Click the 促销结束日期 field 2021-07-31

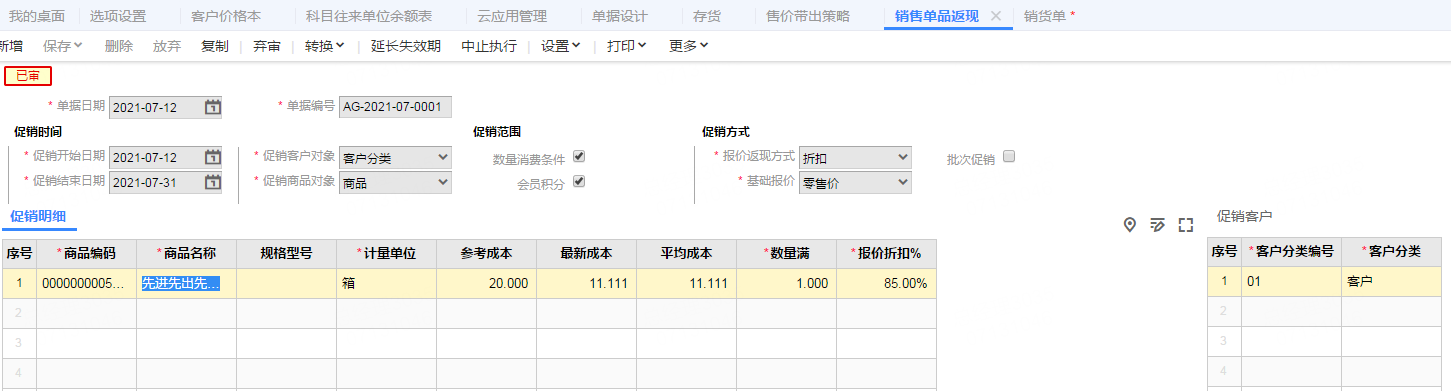[165, 182]
